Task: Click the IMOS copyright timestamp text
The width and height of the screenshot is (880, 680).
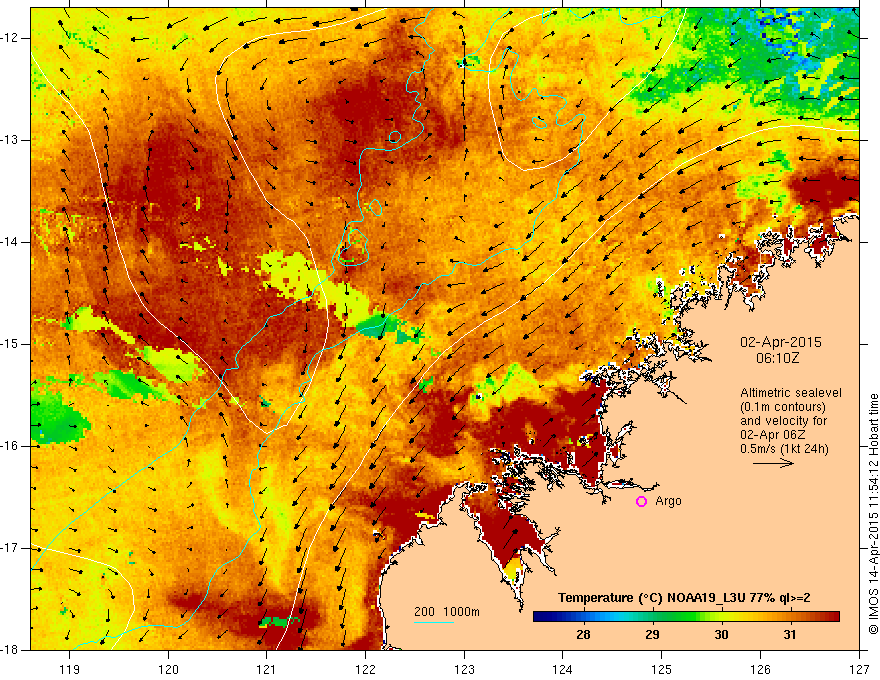Action: point(873,514)
